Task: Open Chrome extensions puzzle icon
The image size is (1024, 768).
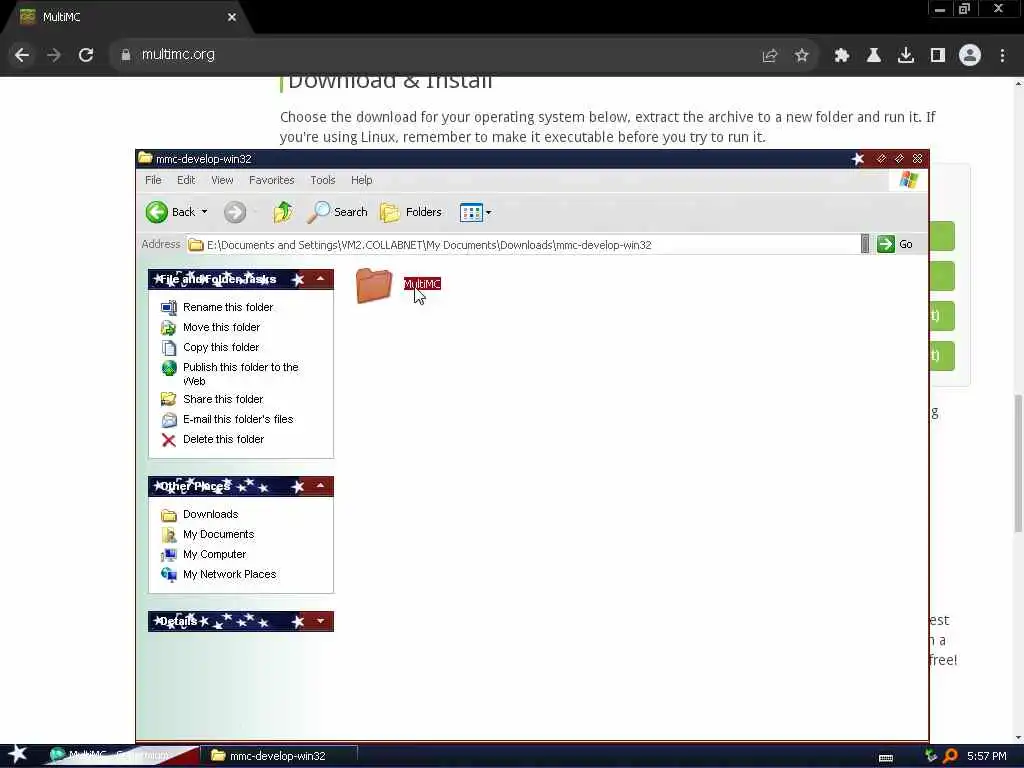Action: tap(842, 56)
